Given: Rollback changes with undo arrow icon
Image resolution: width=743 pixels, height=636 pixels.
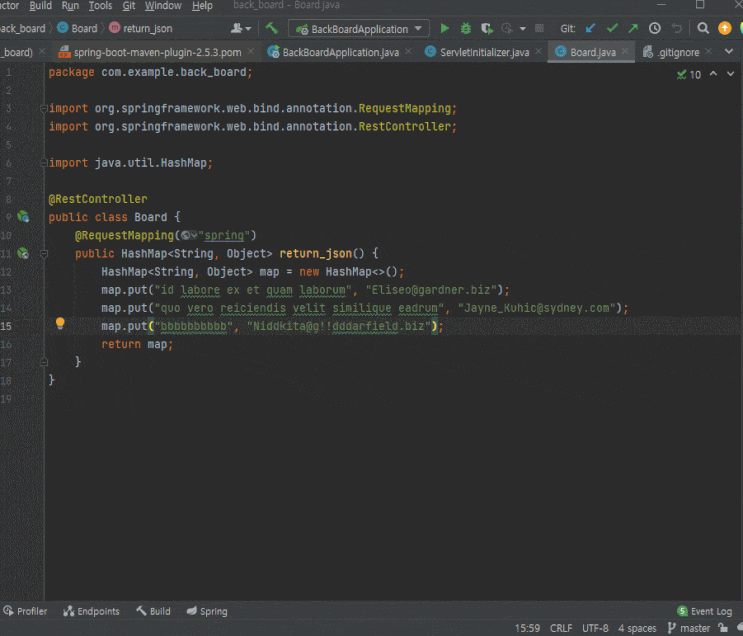Looking at the screenshot, I should (x=677, y=28).
